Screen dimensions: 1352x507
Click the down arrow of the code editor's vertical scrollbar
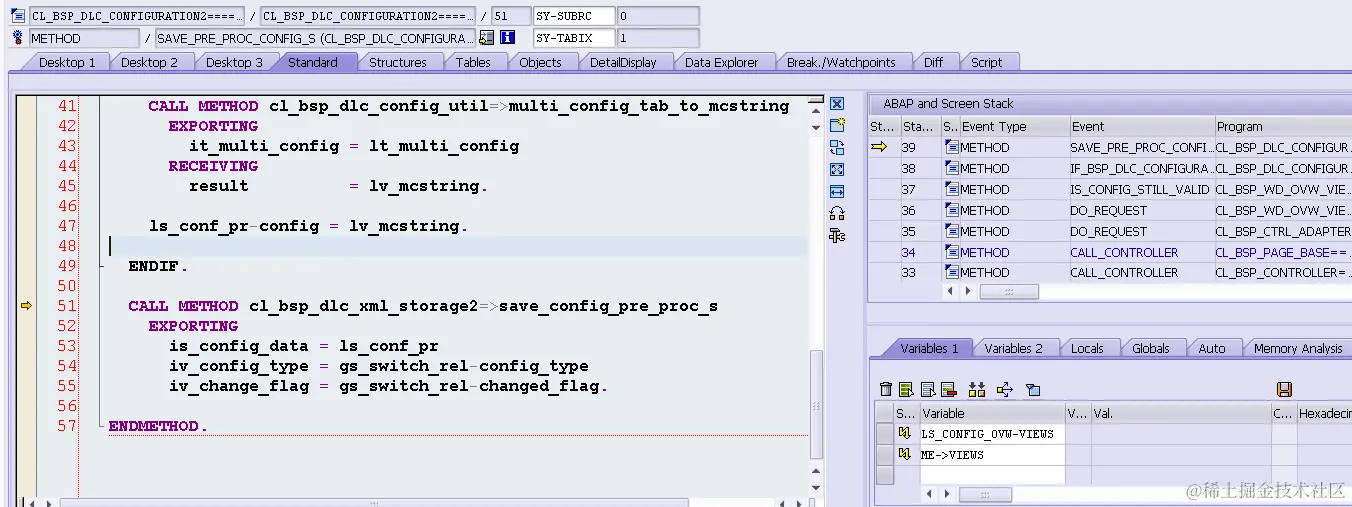[x=816, y=488]
